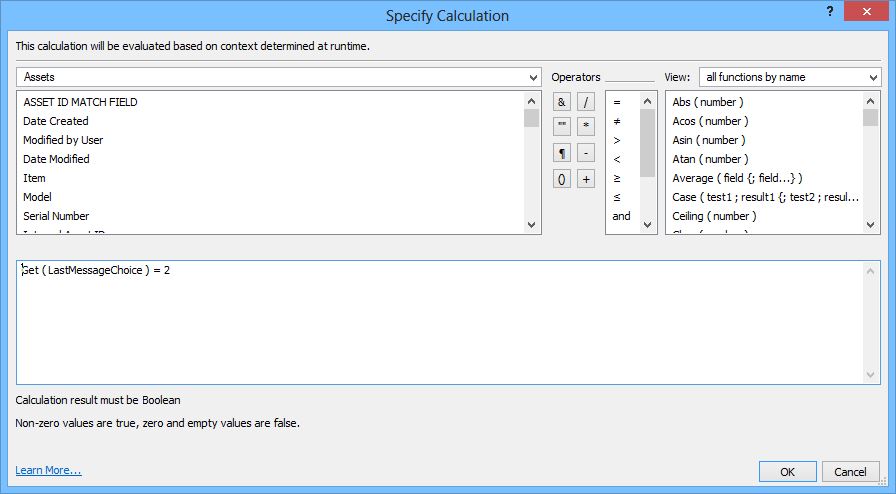Click the ampersand concatenate operator button
This screenshot has width=896, height=494.
click(x=562, y=102)
